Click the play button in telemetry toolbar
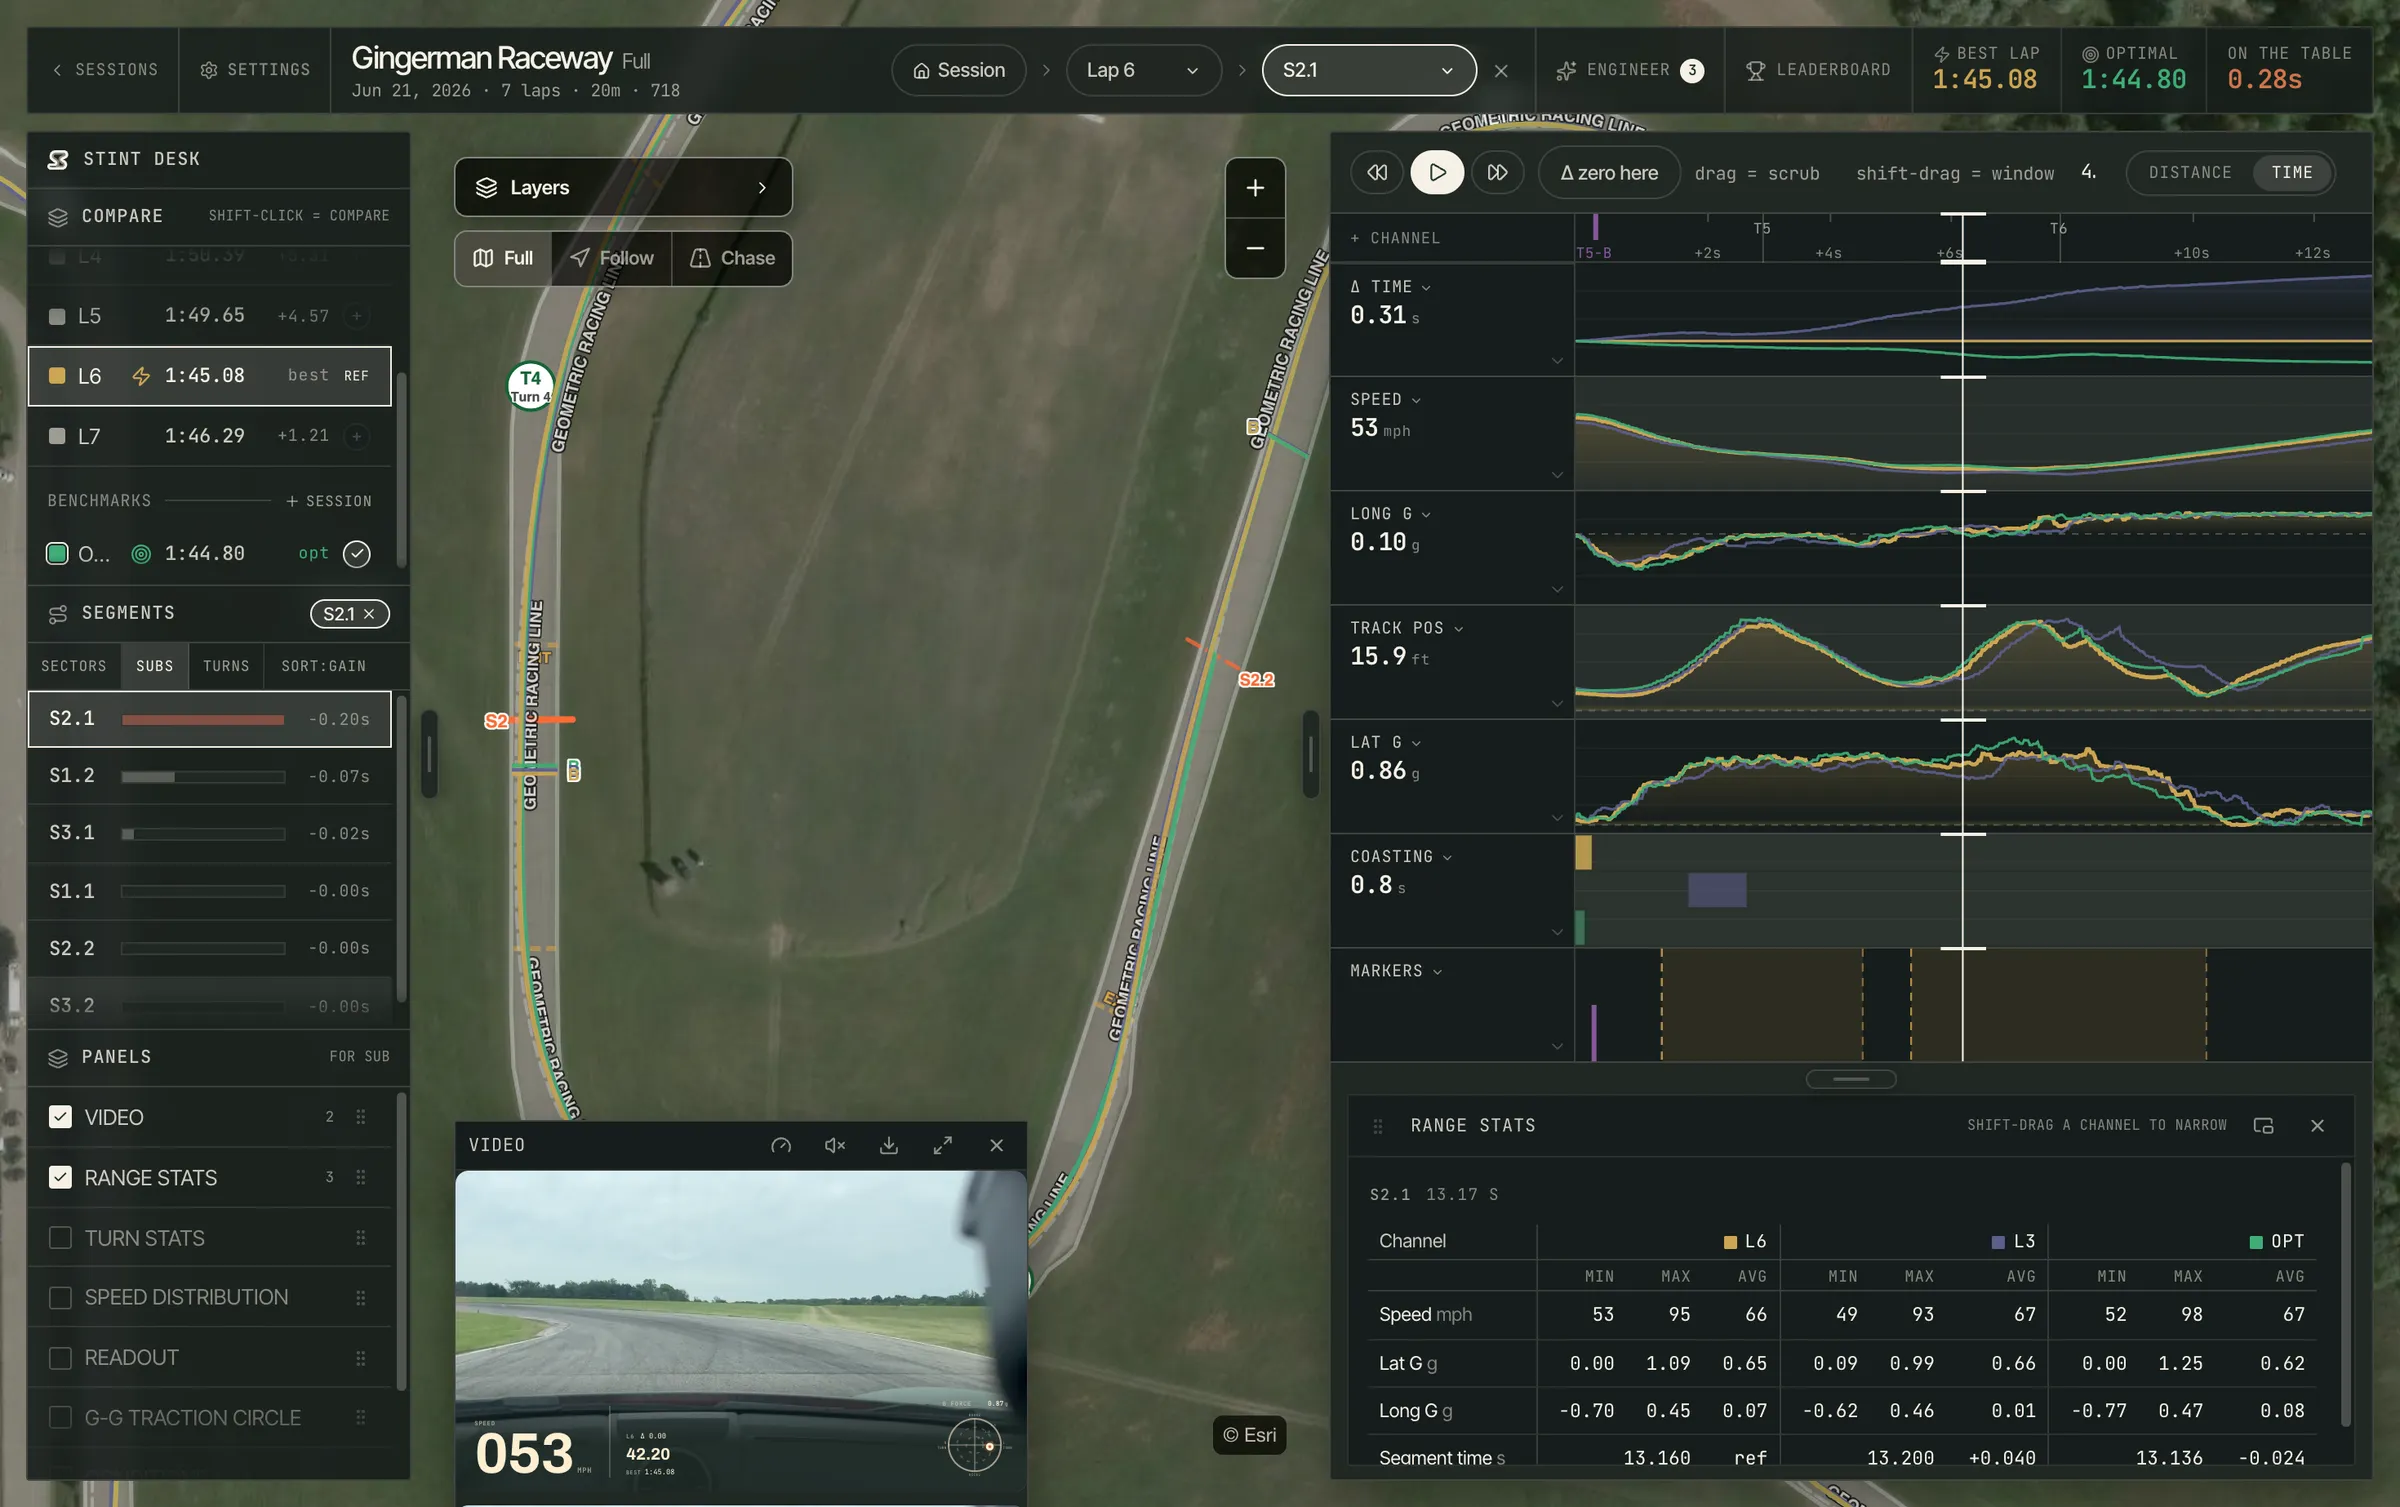Screen dimensions: 2400x1507 tap(1437, 172)
